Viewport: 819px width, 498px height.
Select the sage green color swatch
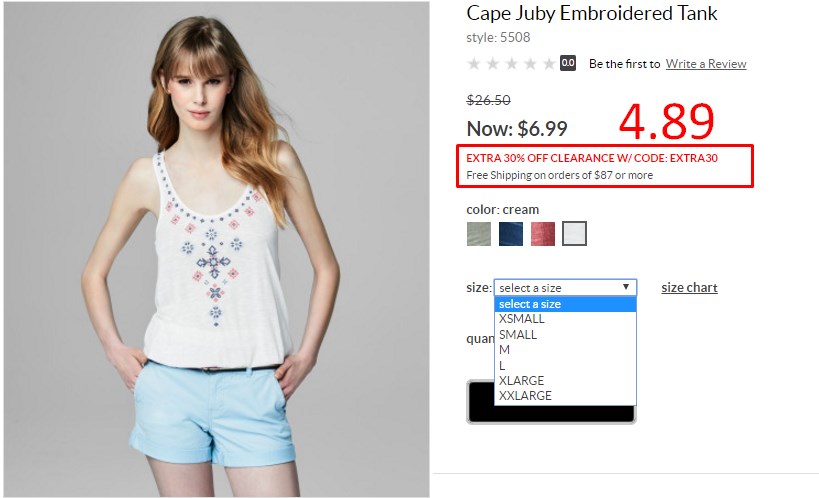coord(479,234)
